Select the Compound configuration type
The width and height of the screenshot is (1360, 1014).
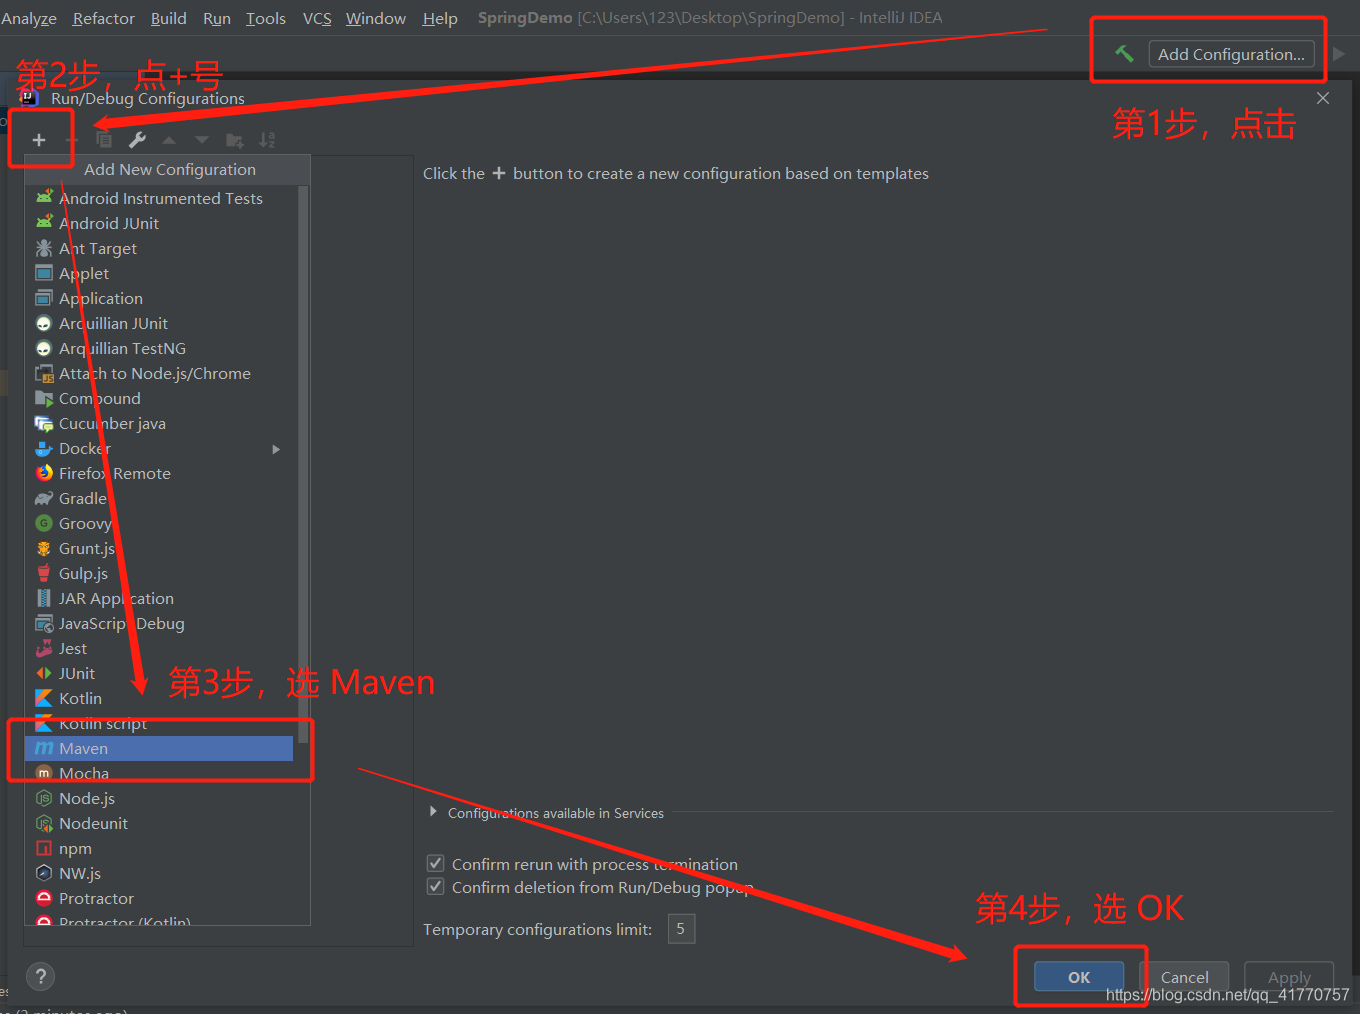tap(160, 398)
